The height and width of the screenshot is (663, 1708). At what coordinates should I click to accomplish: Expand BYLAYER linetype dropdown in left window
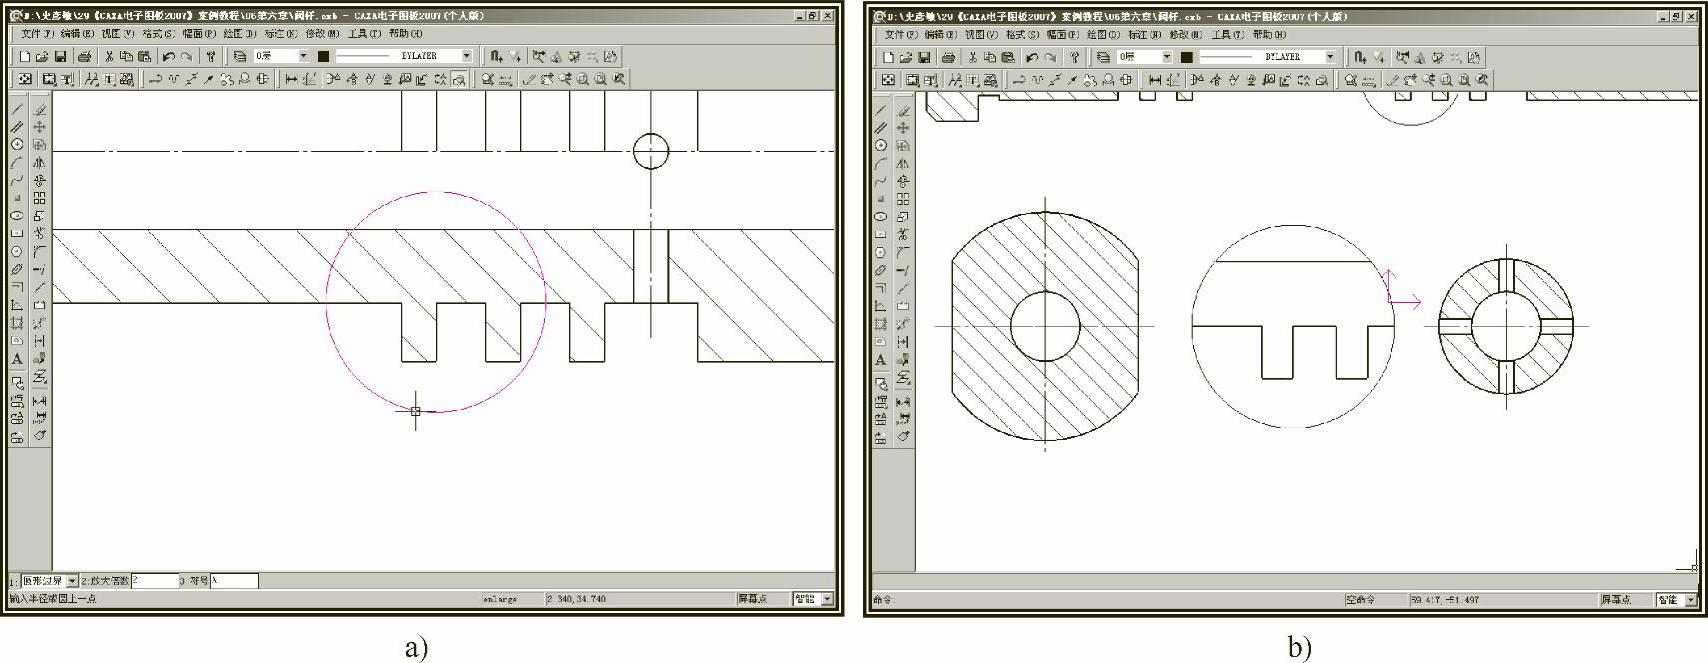pos(466,56)
